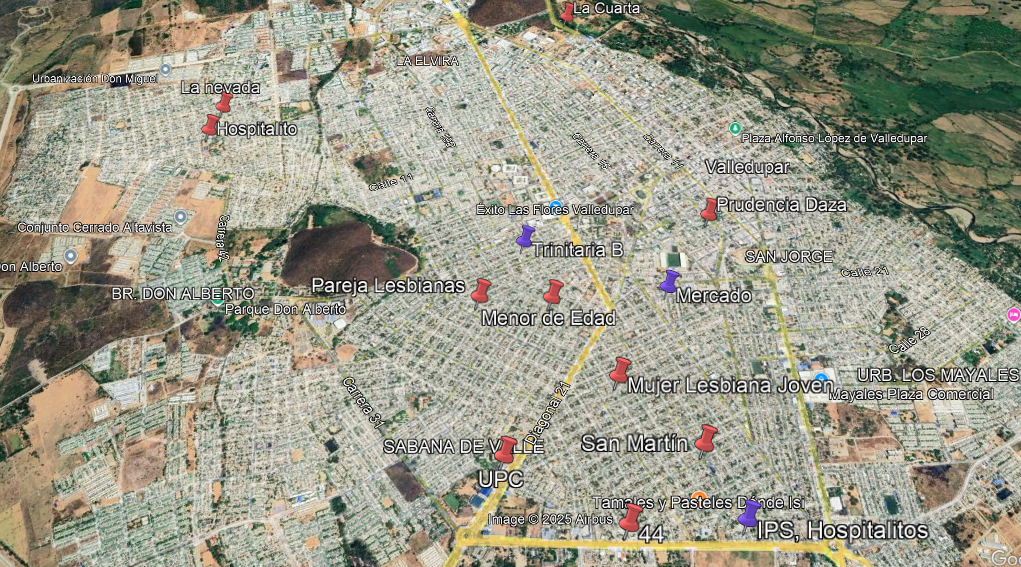Open the Mayales Plaza Comercial shopping icon
The width and height of the screenshot is (1021, 567).
point(821,383)
